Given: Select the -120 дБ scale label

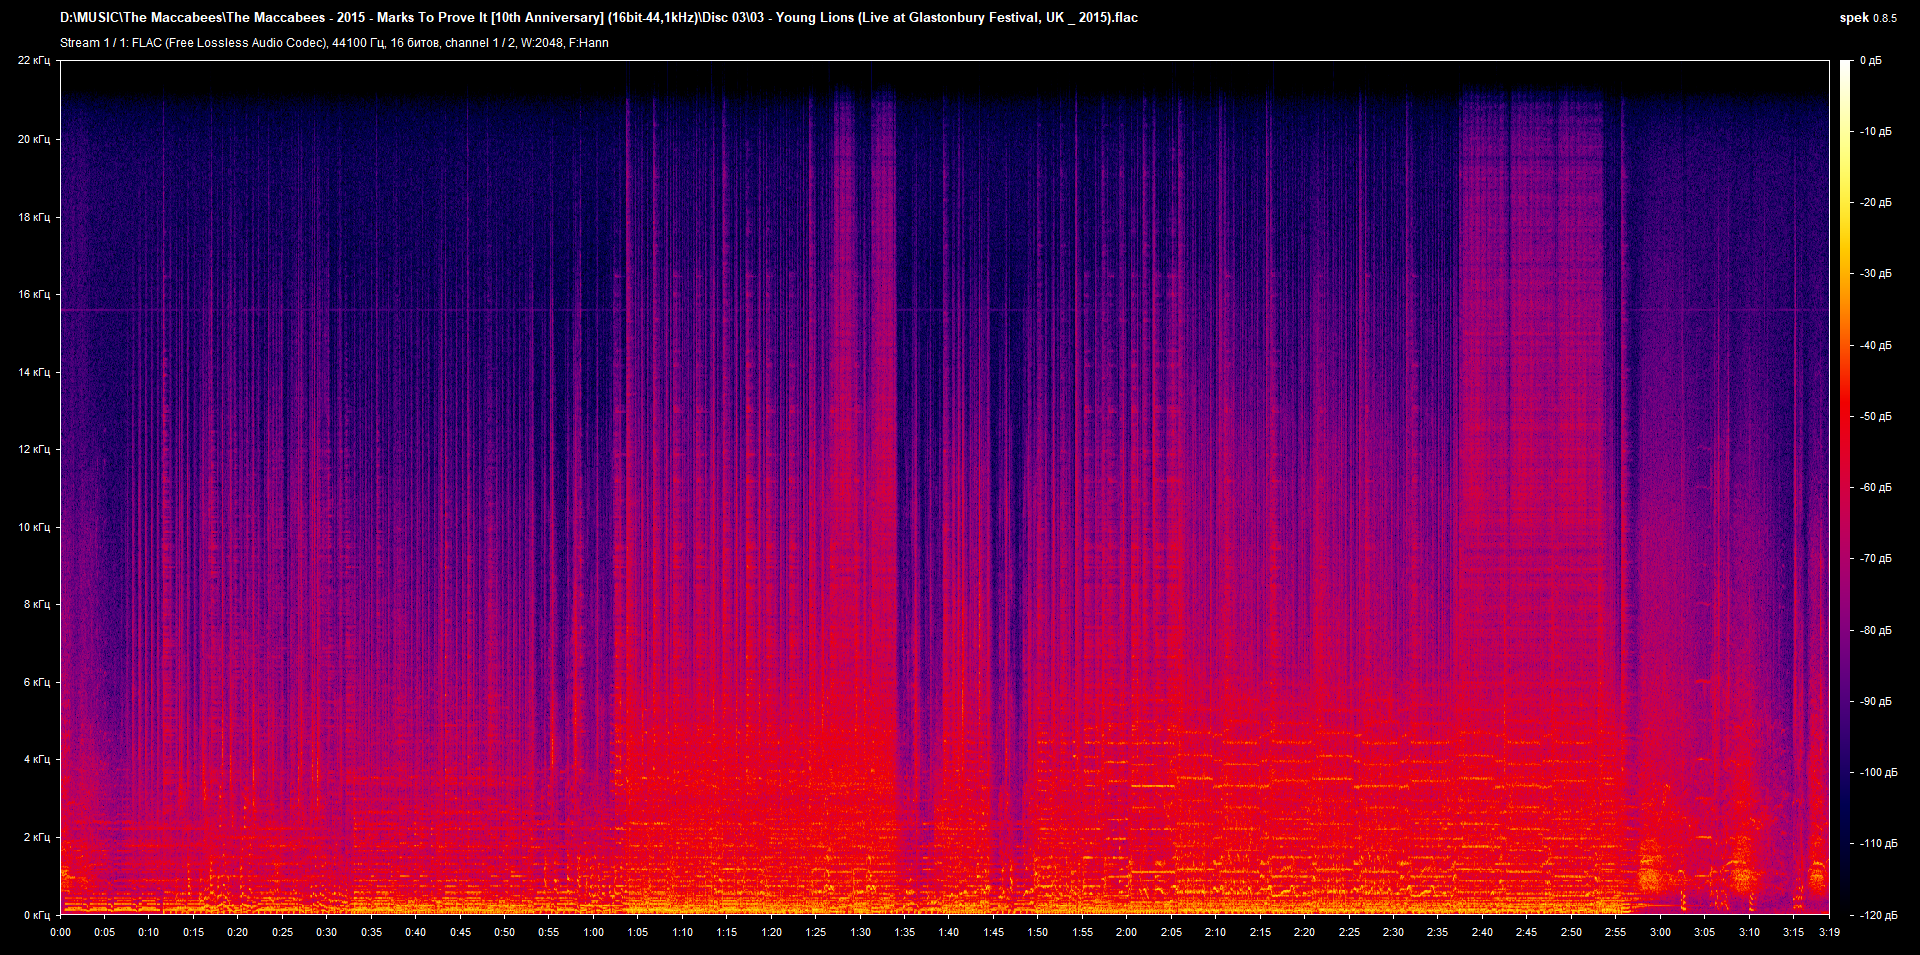Looking at the screenshot, I should point(1877,915).
